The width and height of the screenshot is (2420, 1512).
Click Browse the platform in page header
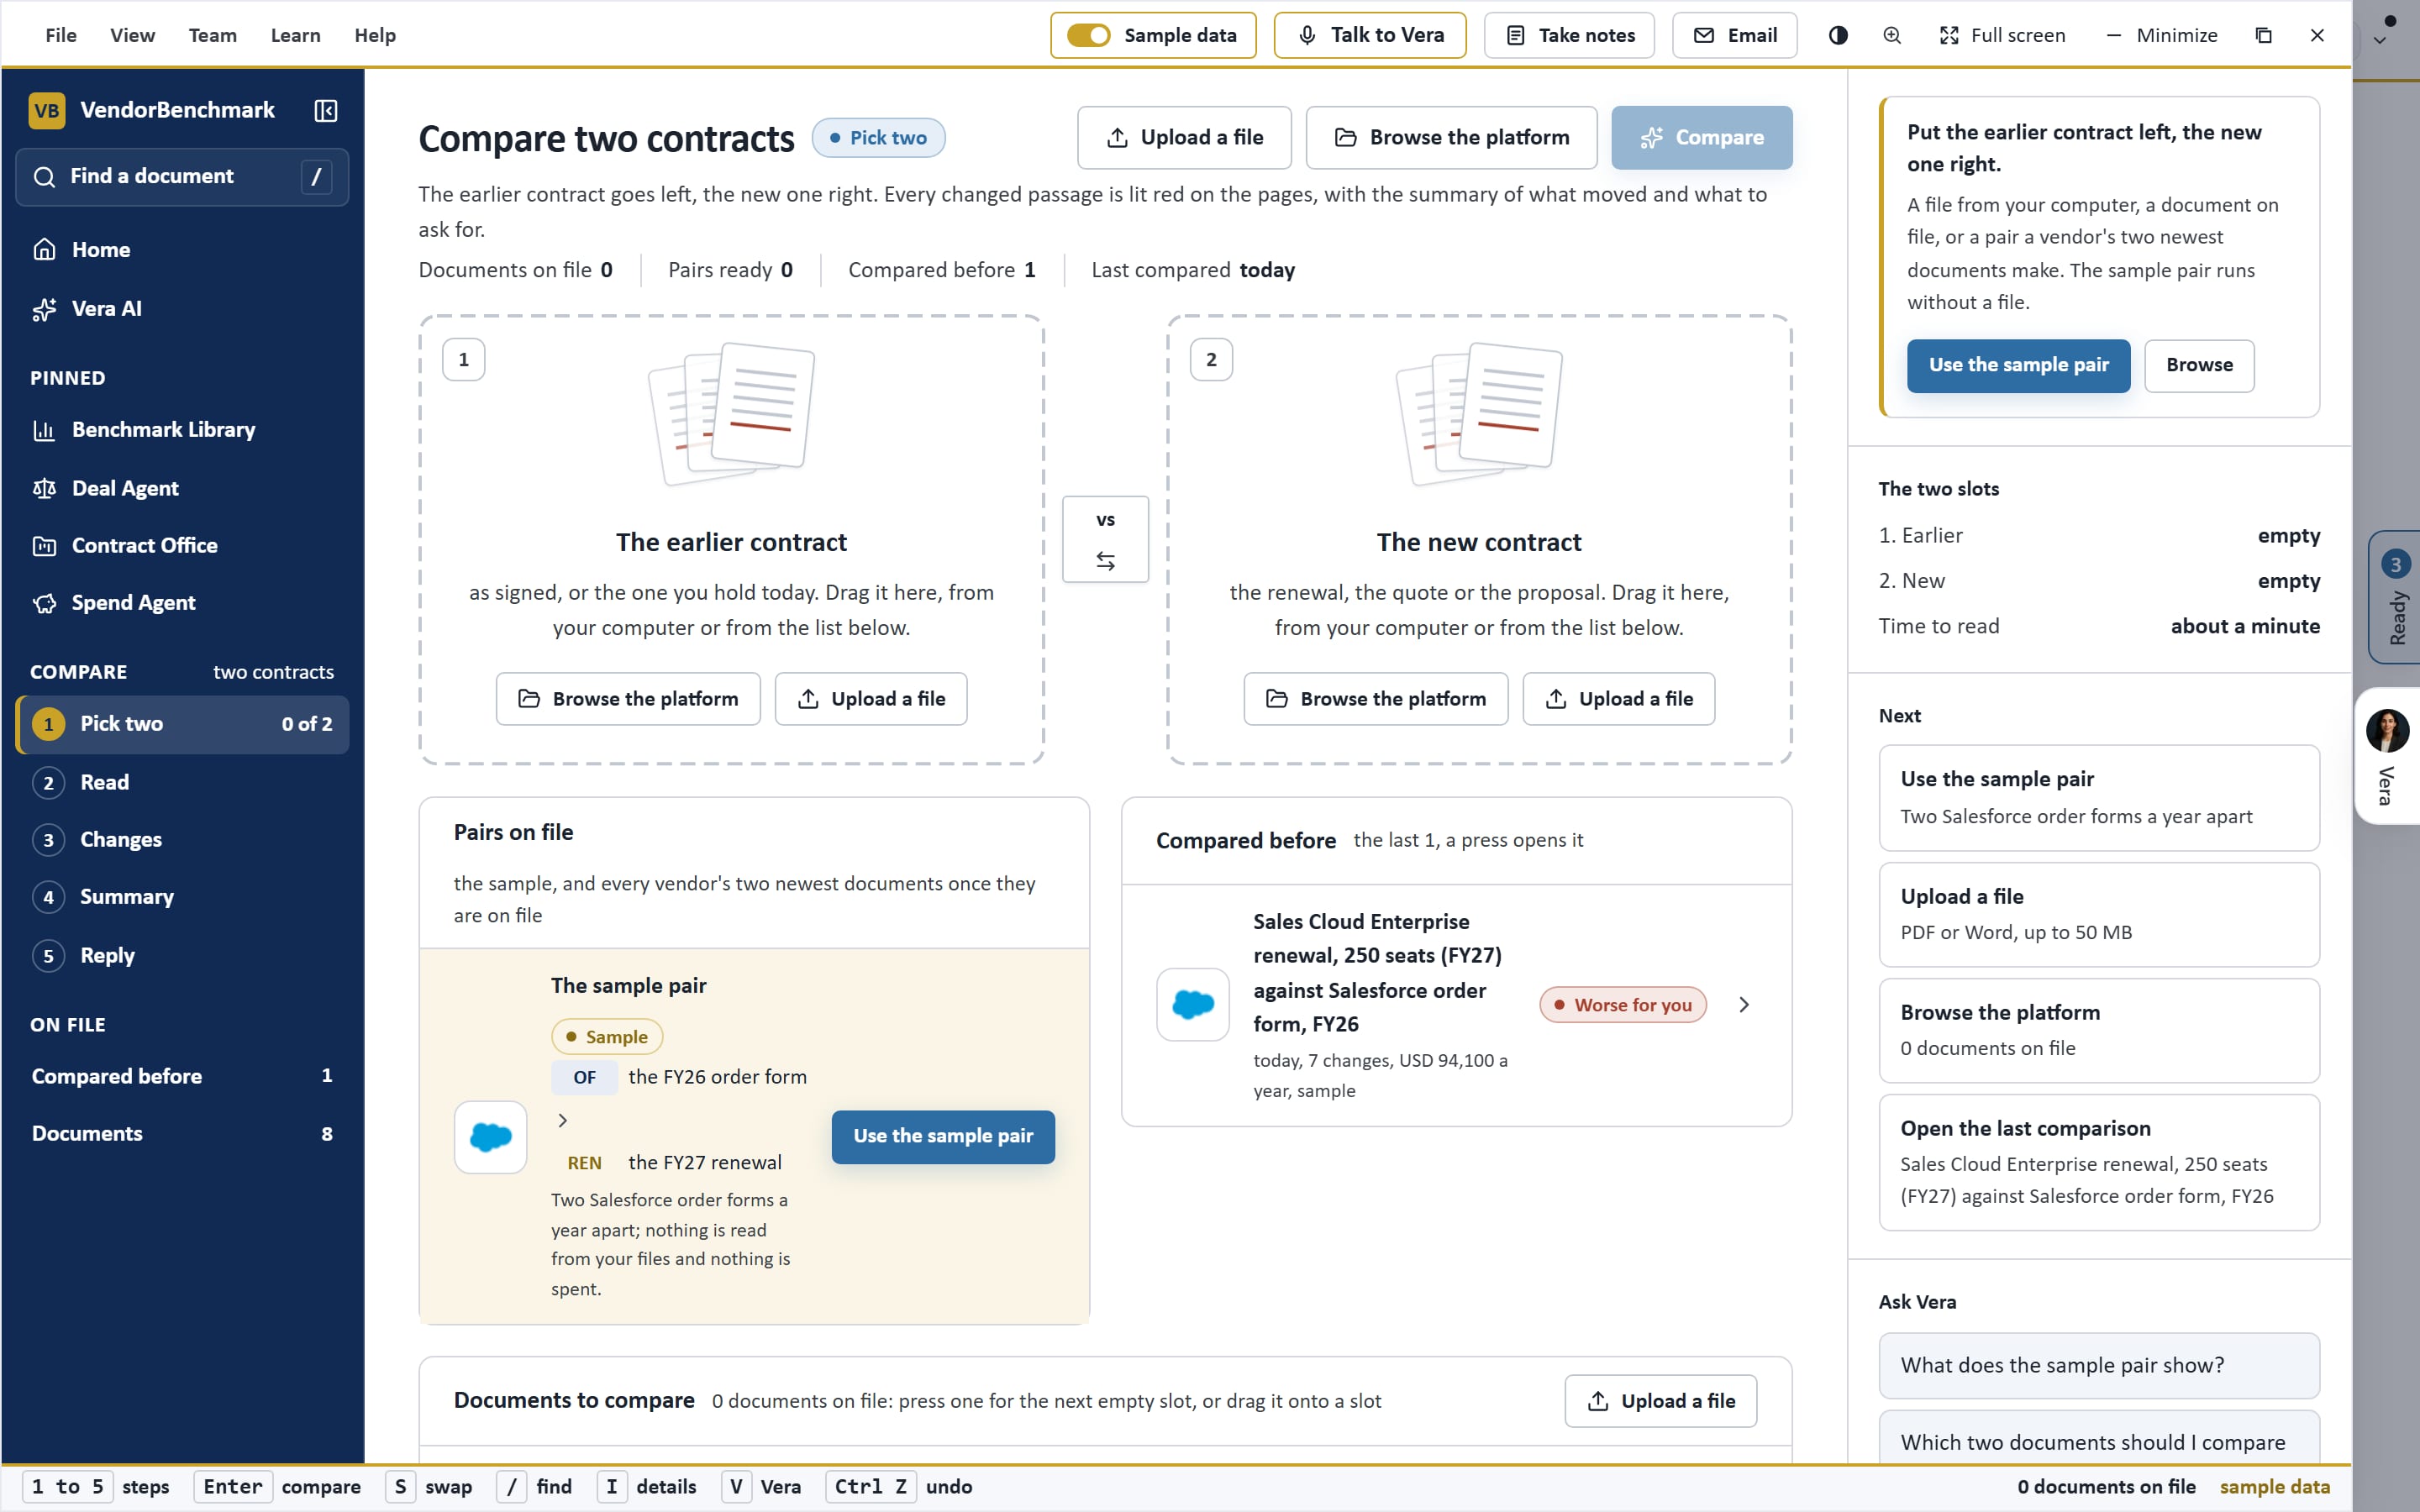pos(1451,137)
